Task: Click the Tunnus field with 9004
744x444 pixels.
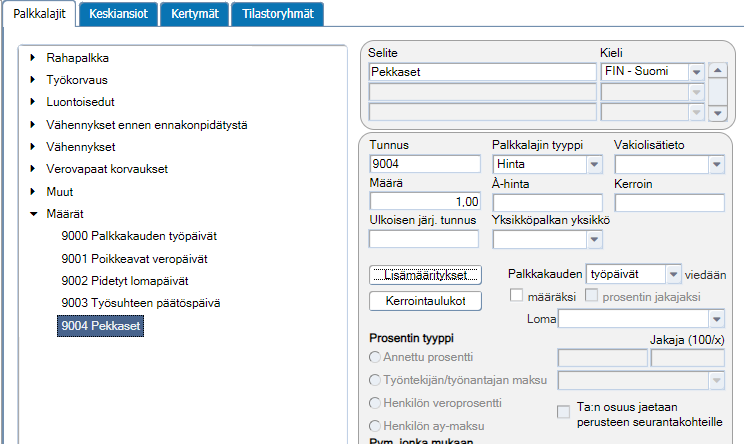Action: pos(425,164)
